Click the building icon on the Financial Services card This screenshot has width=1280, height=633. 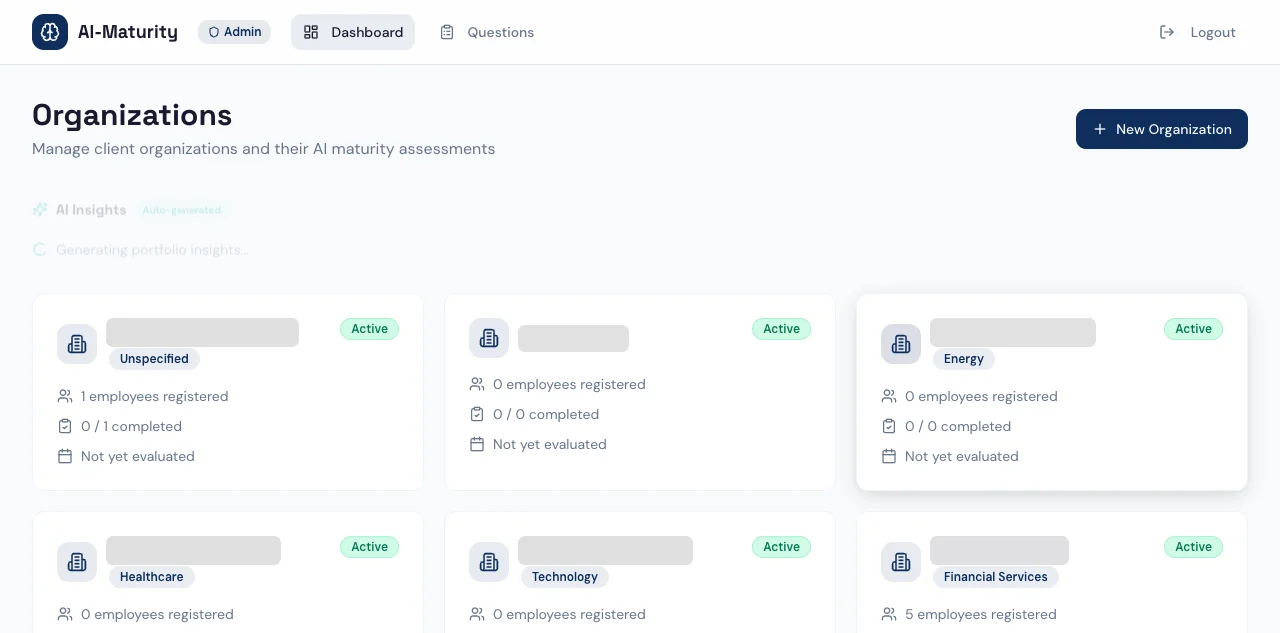point(901,562)
